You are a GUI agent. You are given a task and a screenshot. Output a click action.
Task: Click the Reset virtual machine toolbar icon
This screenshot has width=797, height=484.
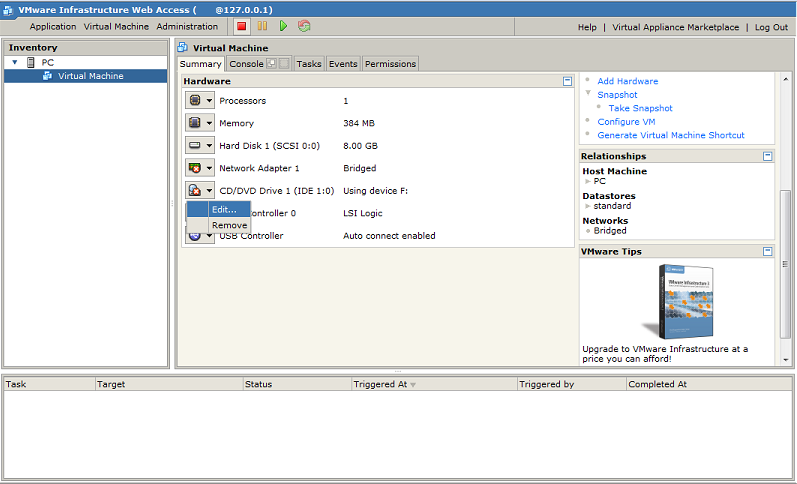click(304, 27)
